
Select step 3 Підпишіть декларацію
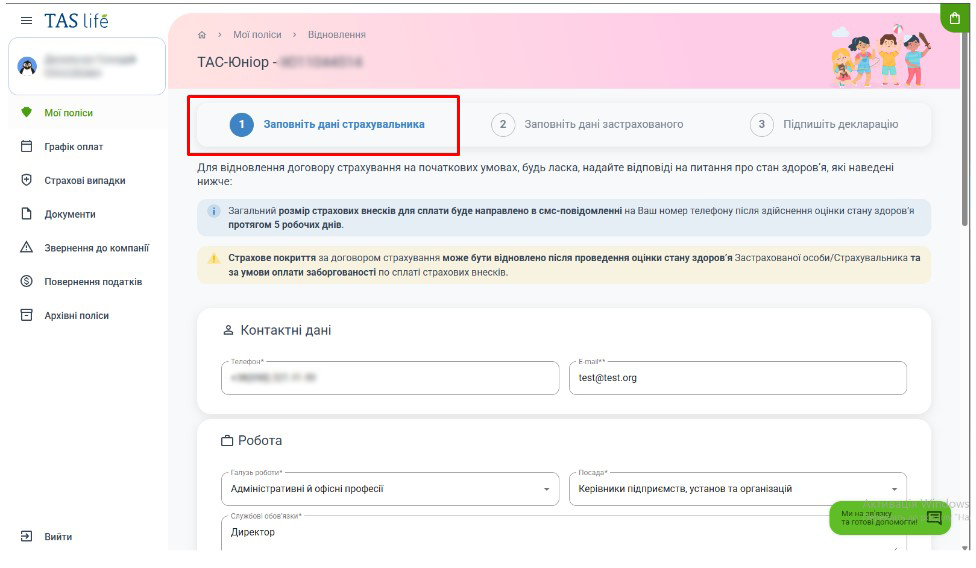(x=824, y=124)
